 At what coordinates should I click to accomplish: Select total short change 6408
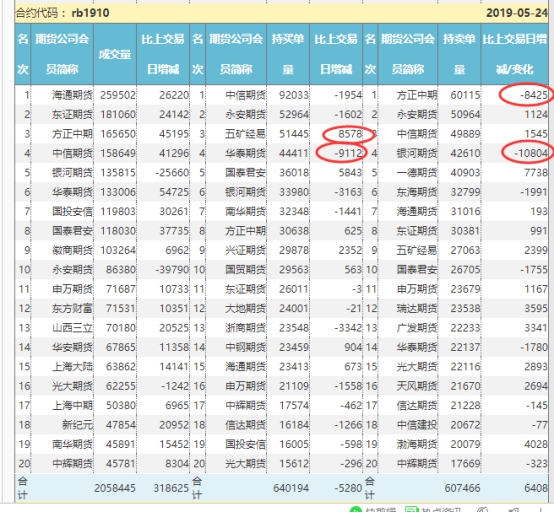pos(536,488)
